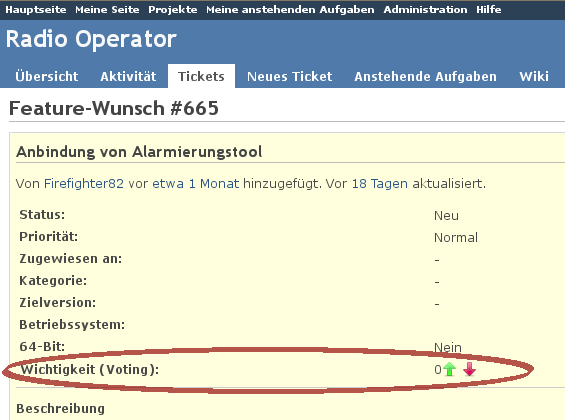This screenshot has width=565, height=420.
Task: Vote down with the red arrow
Action: tap(470, 369)
